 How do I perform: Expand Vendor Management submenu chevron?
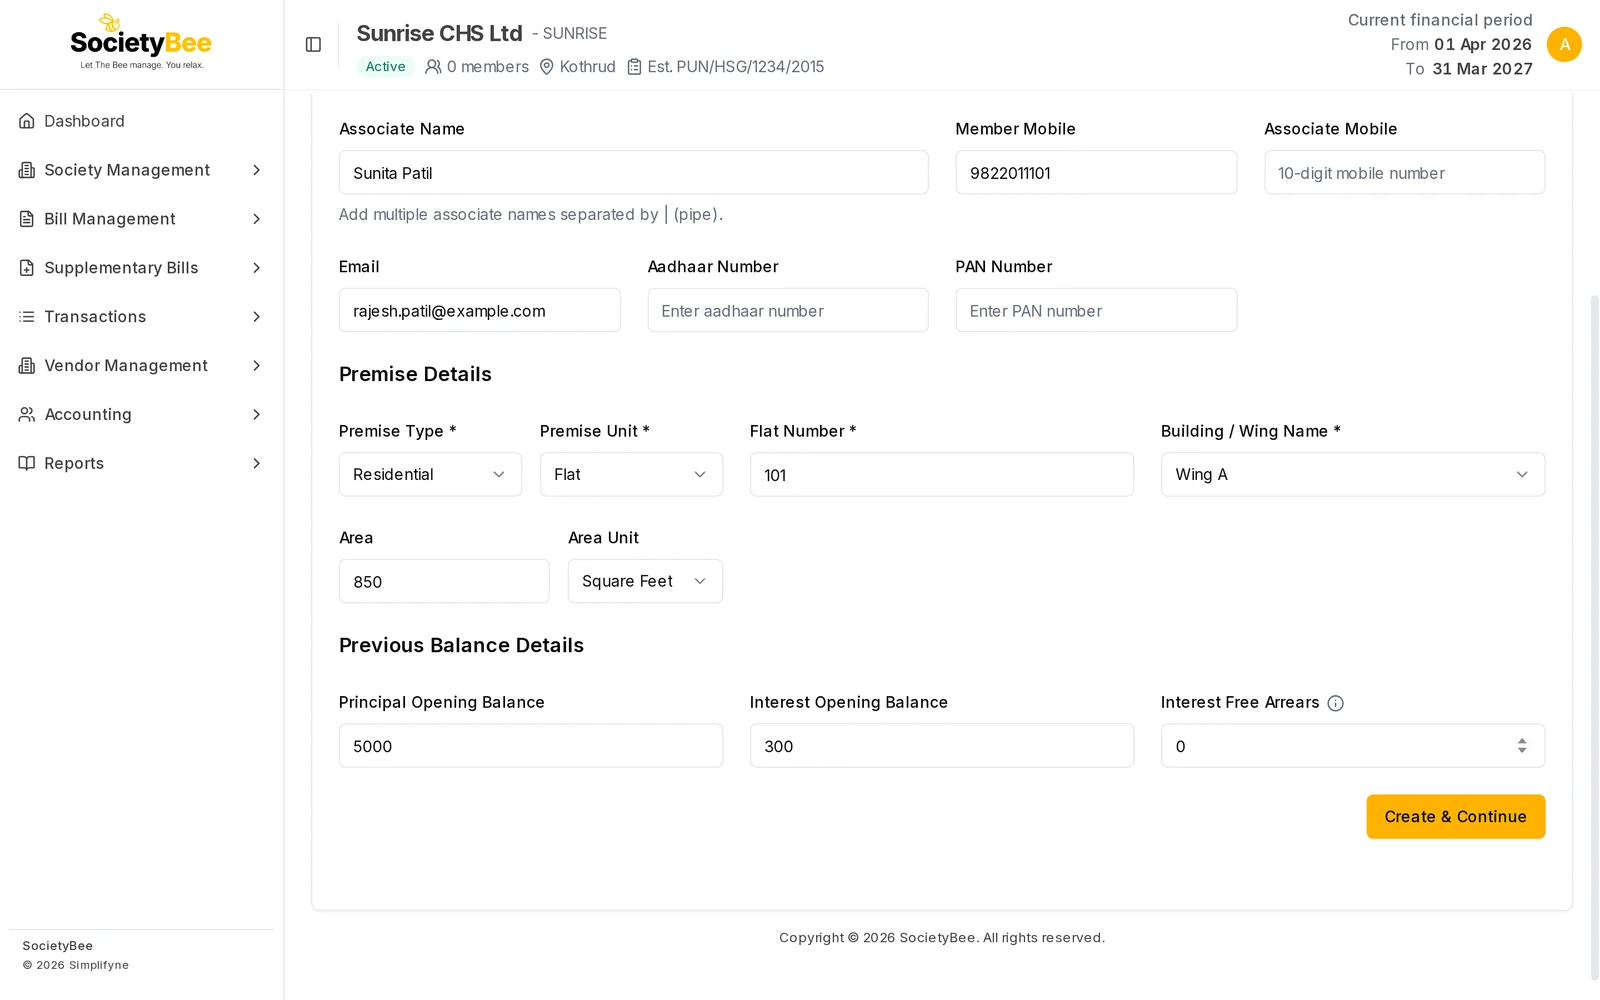(256, 366)
